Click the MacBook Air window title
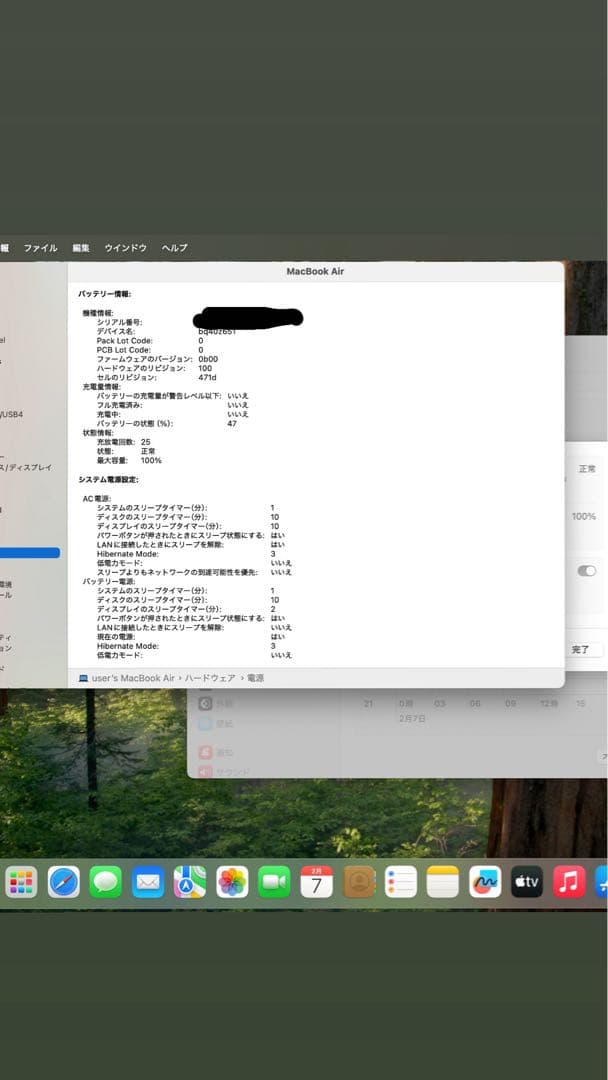 [315, 271]
